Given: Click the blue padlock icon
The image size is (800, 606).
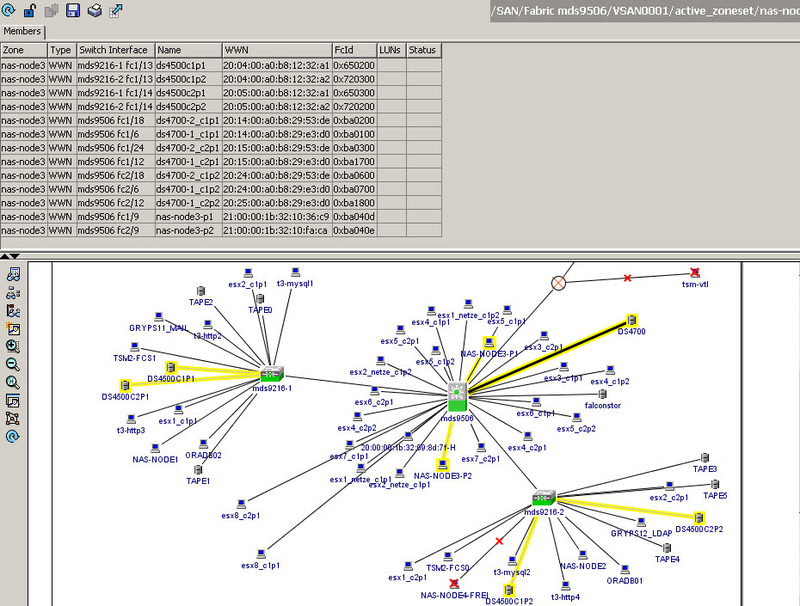Looking at the screenshot, I should tap(29, 11).
